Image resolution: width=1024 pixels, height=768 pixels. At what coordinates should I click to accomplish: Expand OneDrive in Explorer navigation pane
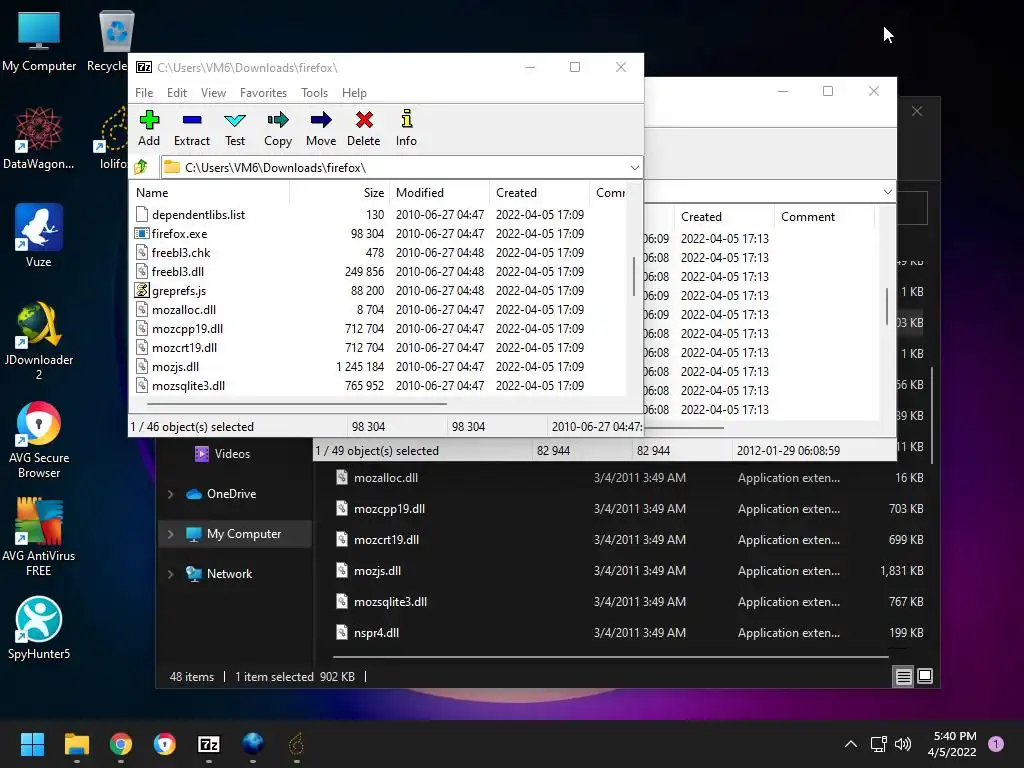pos(170,494)
